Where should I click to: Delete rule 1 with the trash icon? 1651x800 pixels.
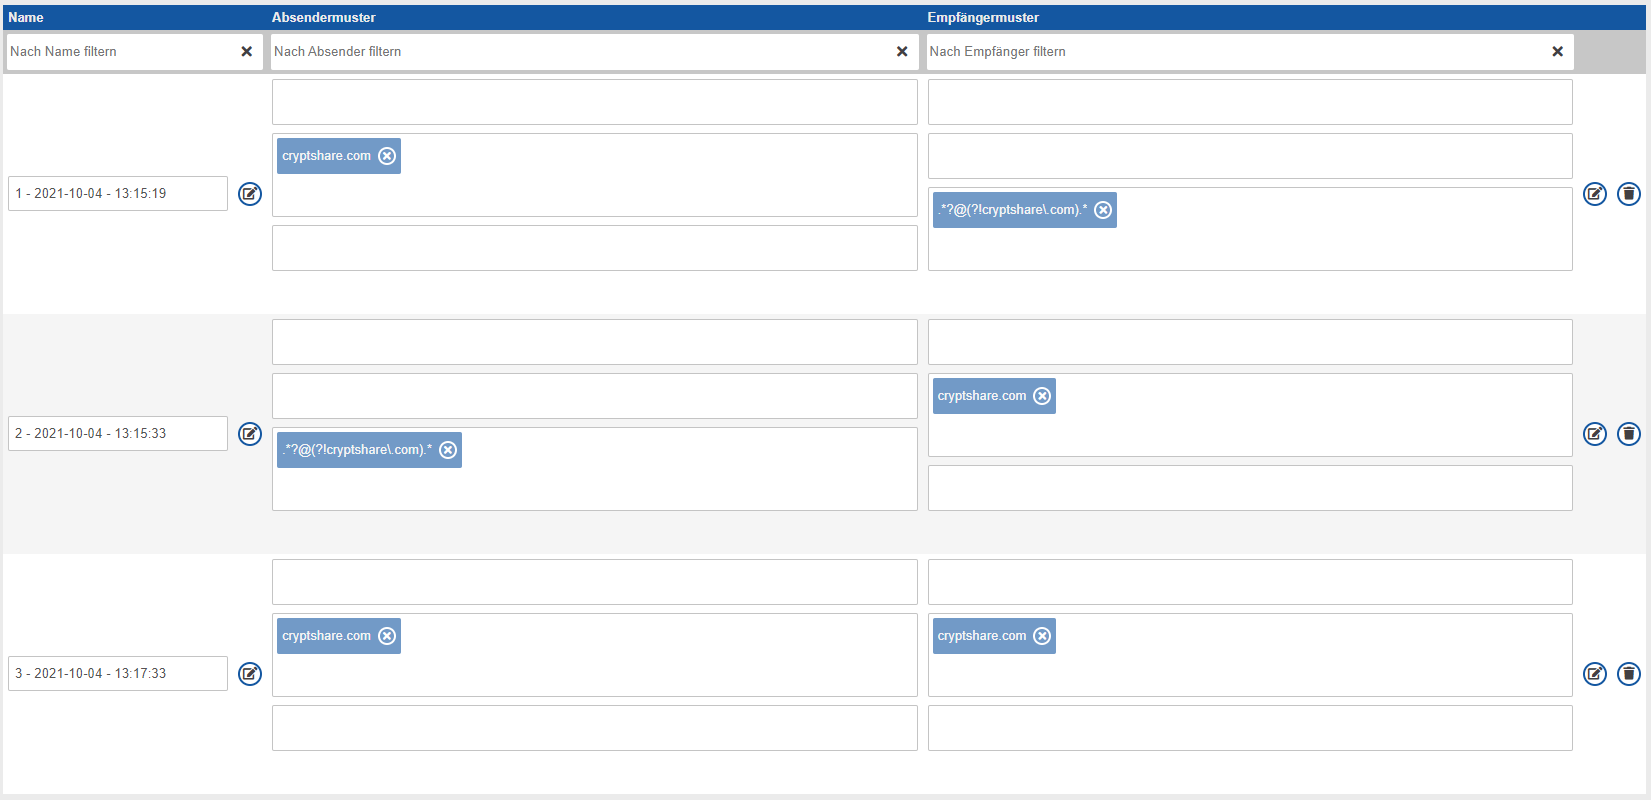[1629, 194]
